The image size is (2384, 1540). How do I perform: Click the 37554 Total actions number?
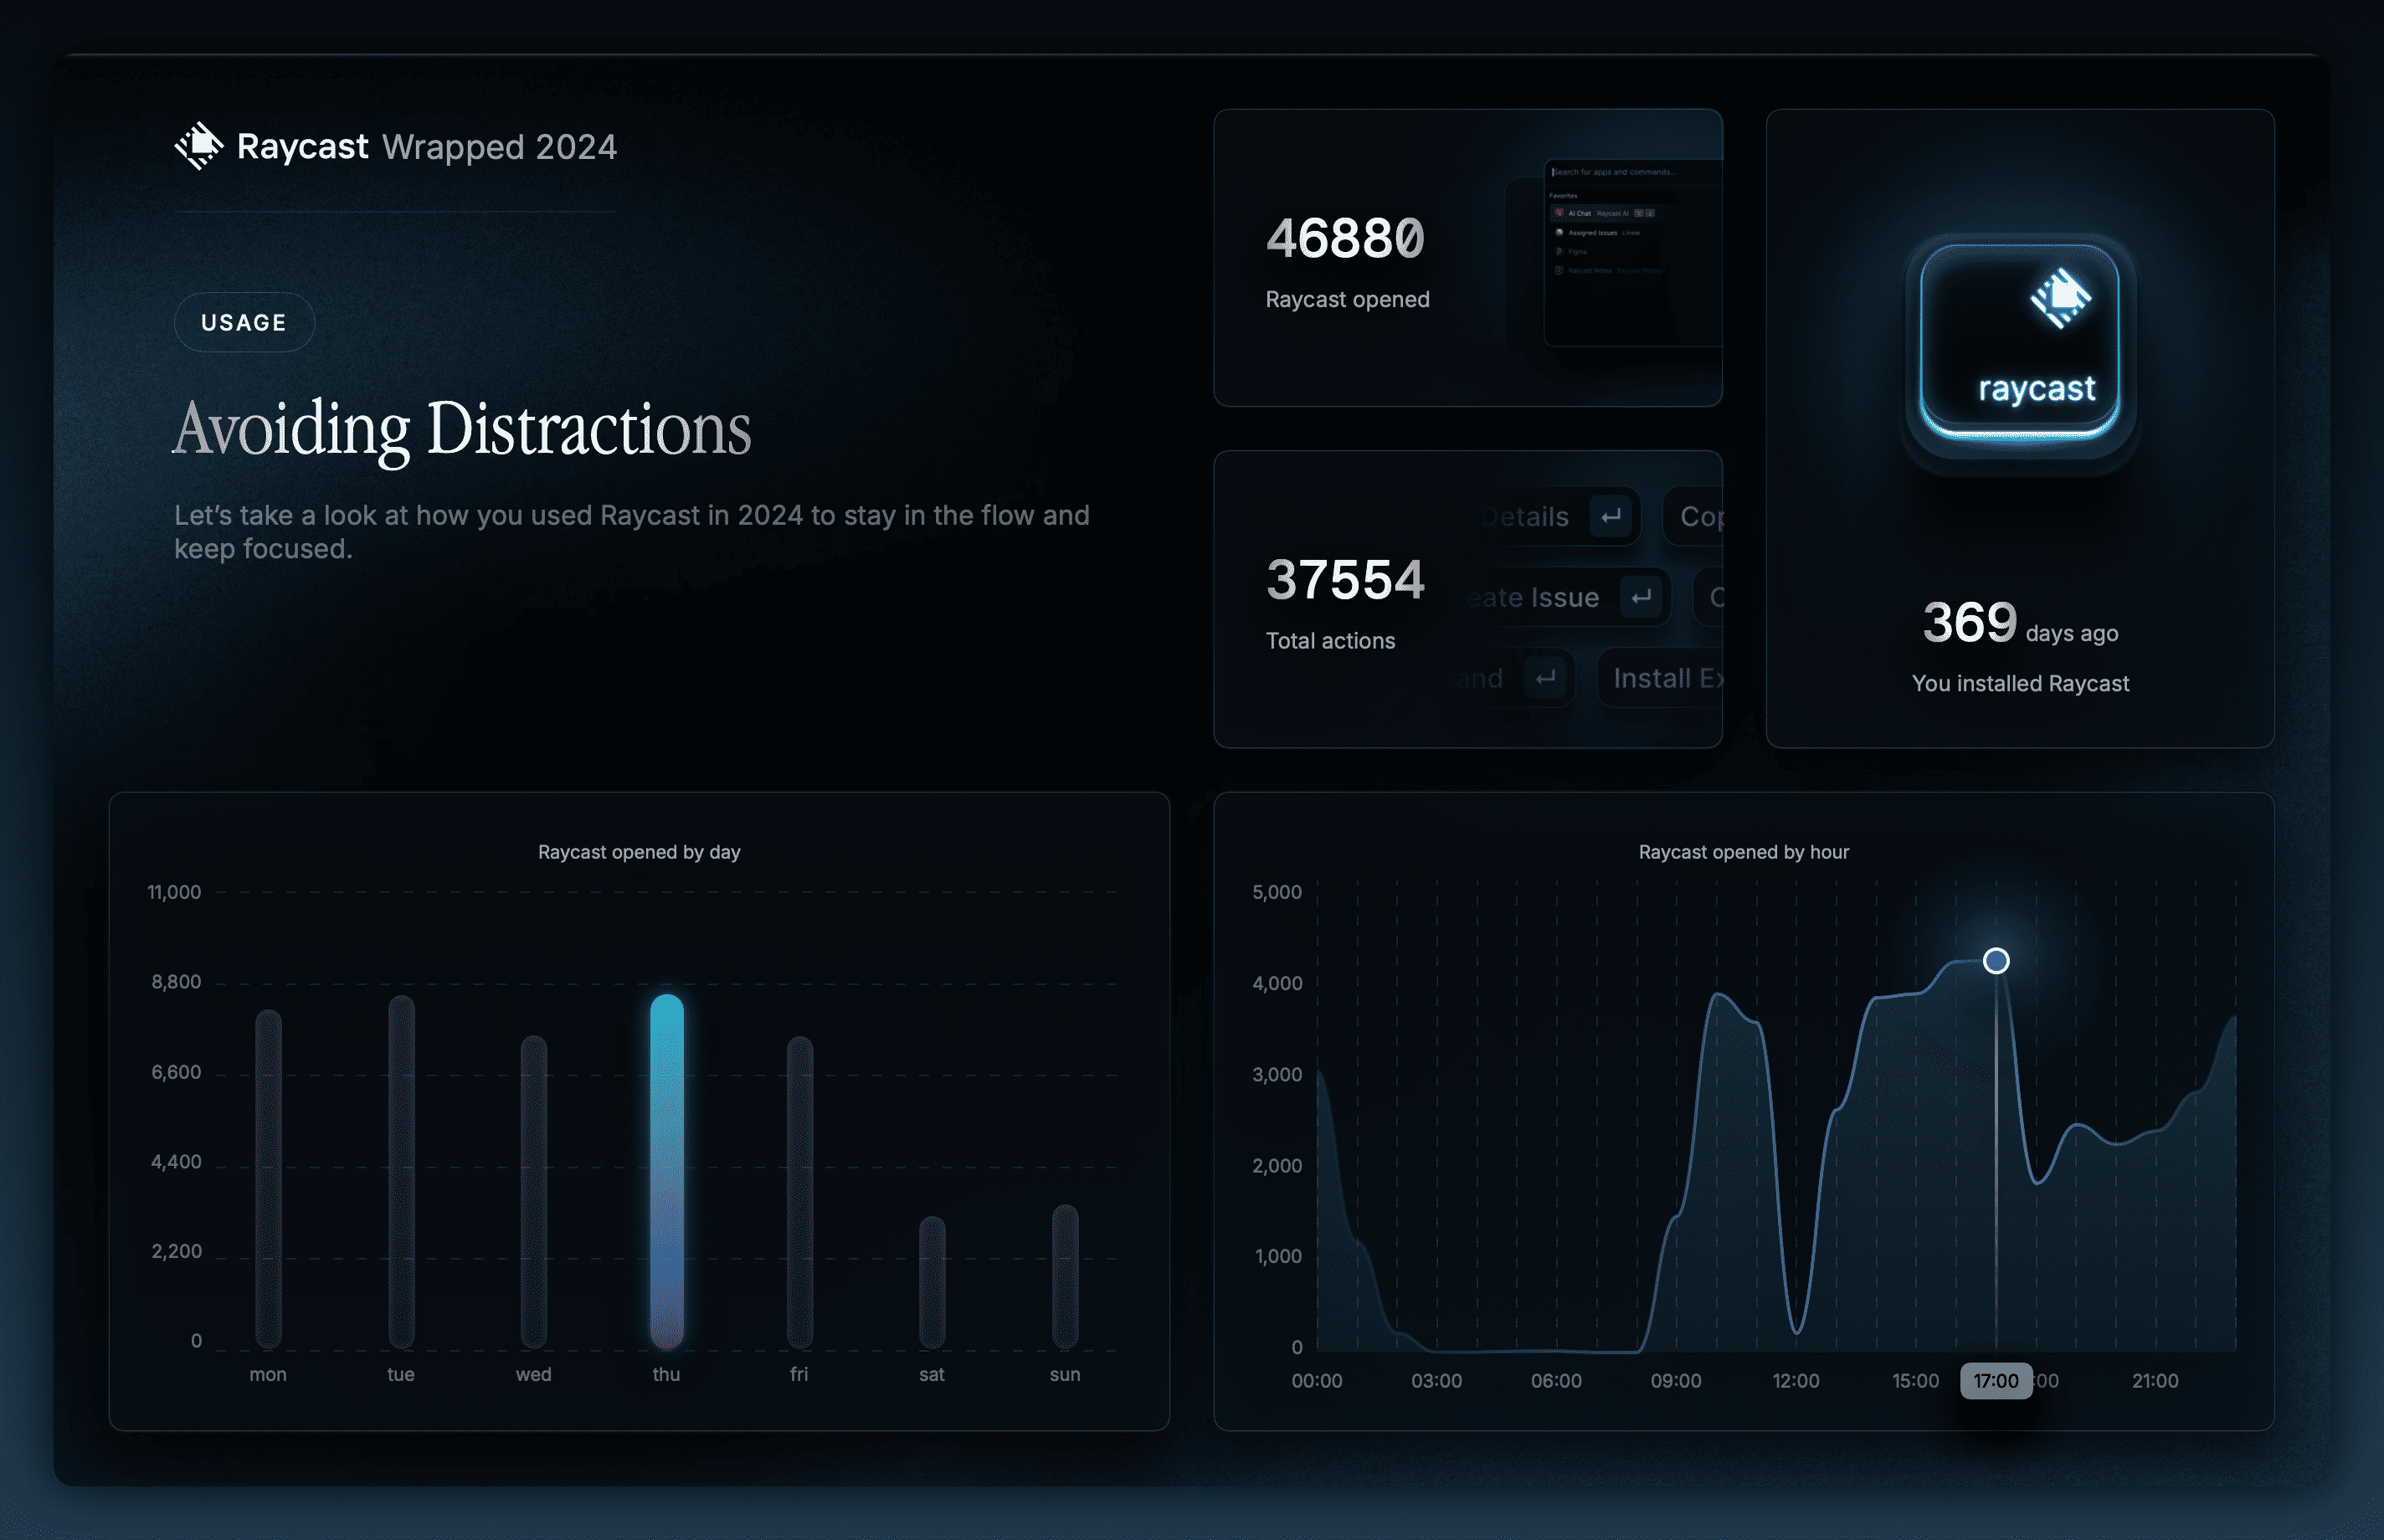click(1345, 580)
